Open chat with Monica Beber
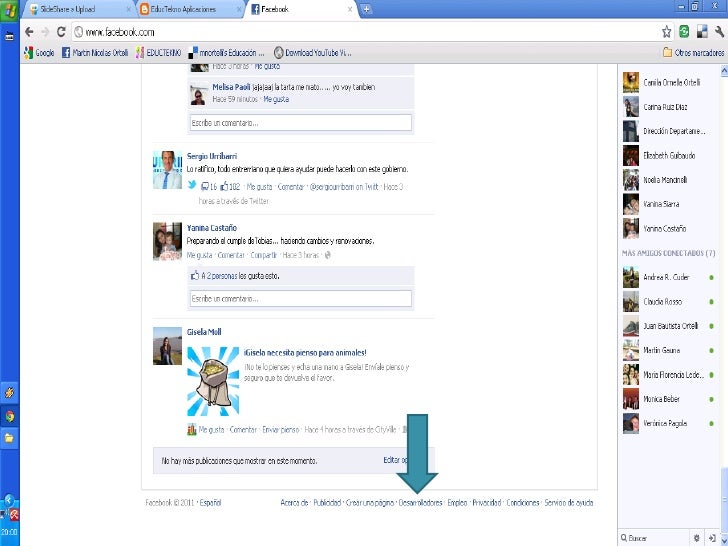728x546 pixels. 668,399
